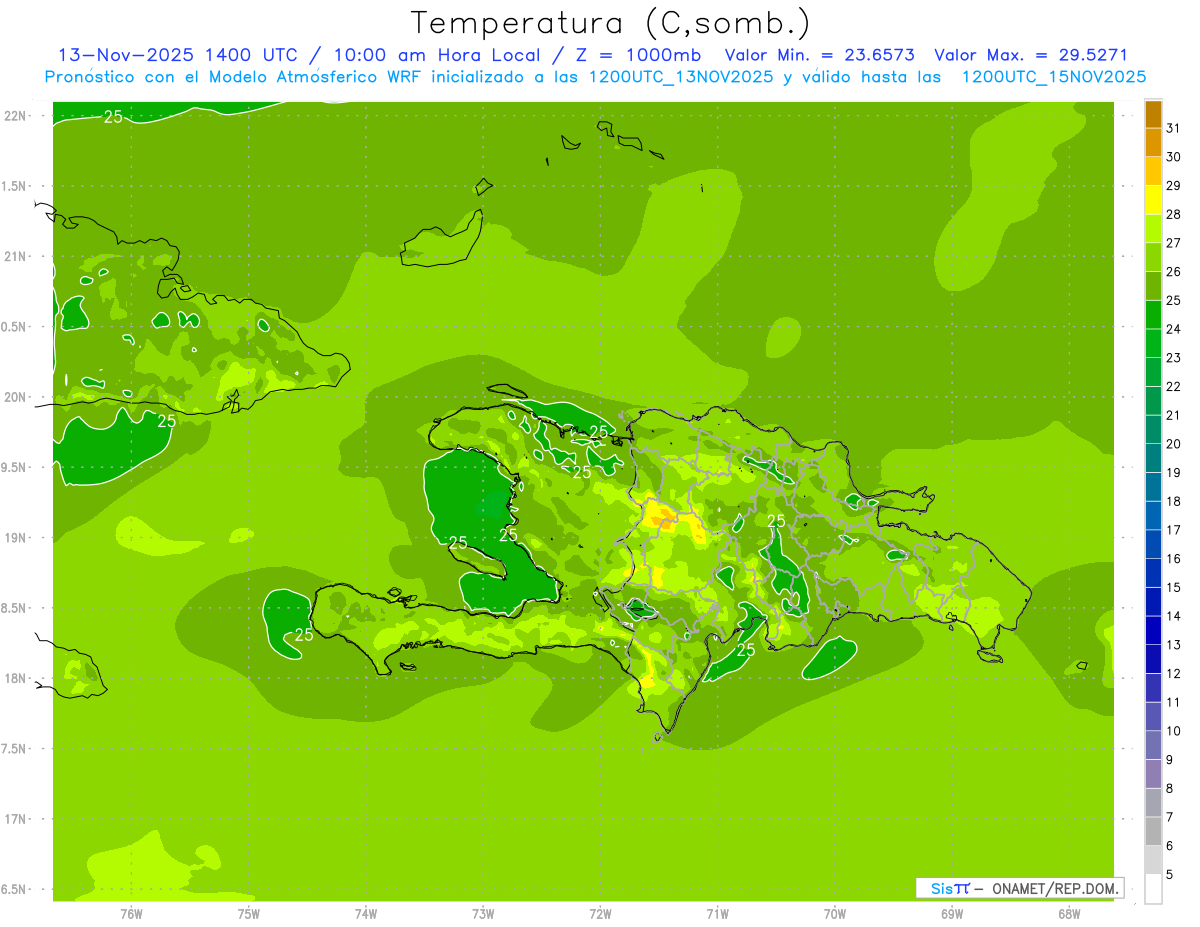Viewport: 1200px width, 927px height.
Task: Click the yellow hot spot in western Dominican Republic
Action: click(x=662, y=517)
